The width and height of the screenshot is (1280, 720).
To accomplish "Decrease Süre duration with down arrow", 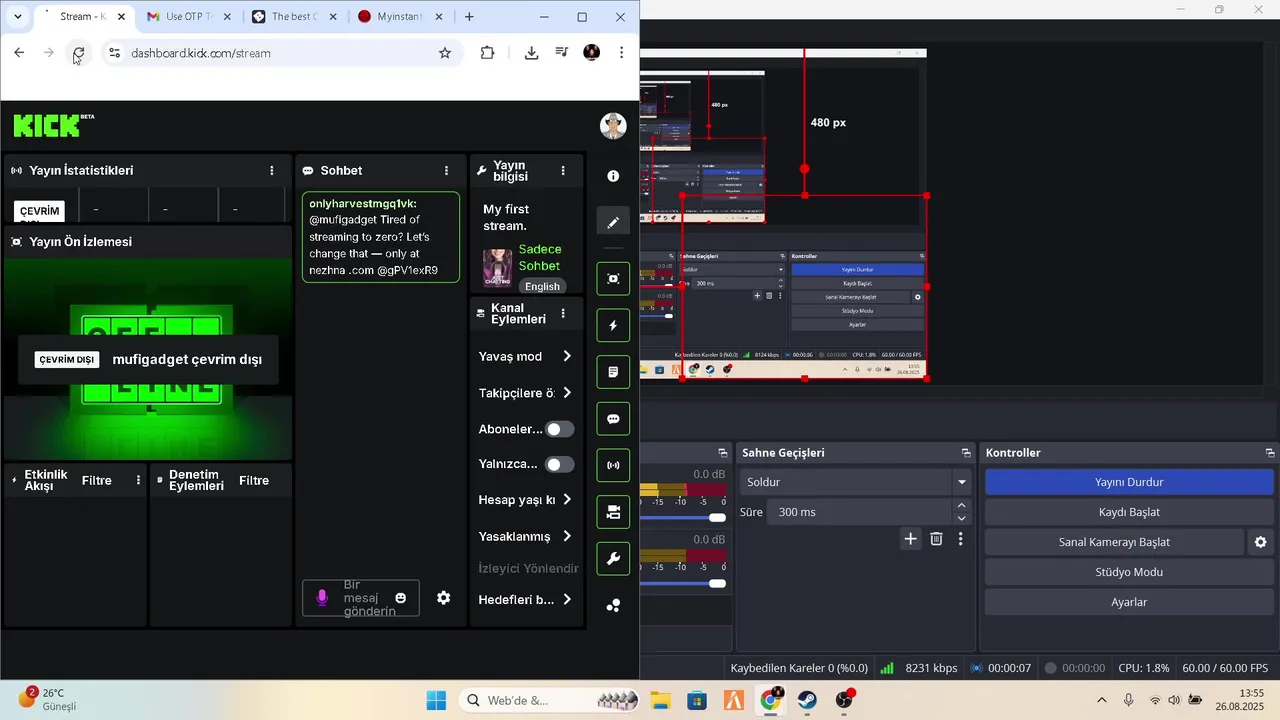I will pos(962,518).
